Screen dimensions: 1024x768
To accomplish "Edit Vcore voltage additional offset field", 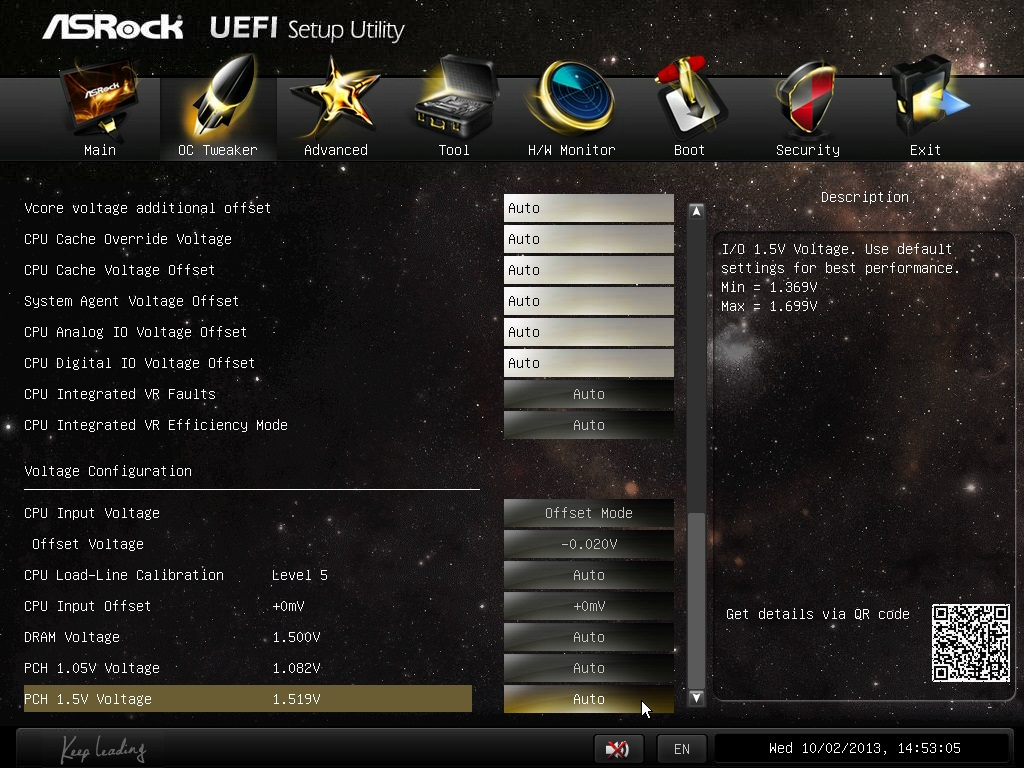I will pyautogui.click(x=588, y=208).
